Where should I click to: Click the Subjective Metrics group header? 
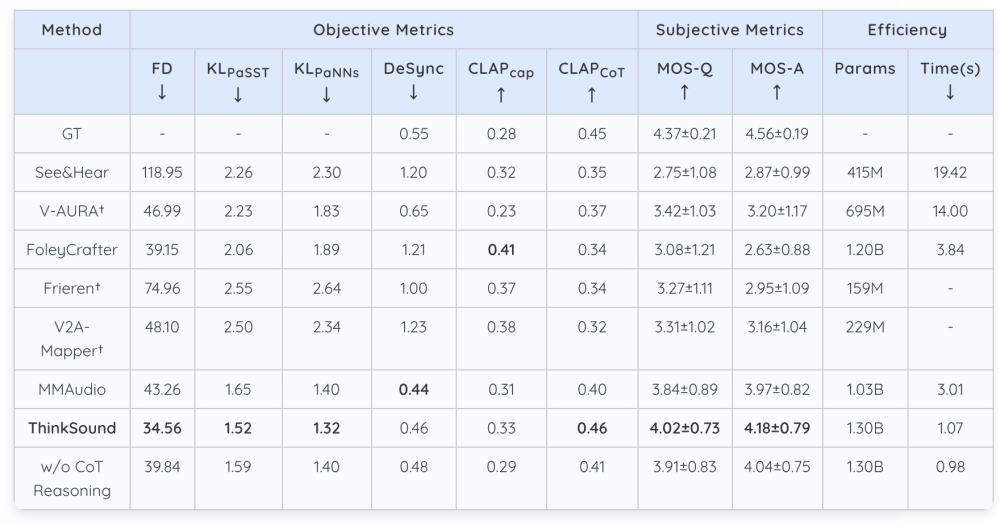(730, 30)
